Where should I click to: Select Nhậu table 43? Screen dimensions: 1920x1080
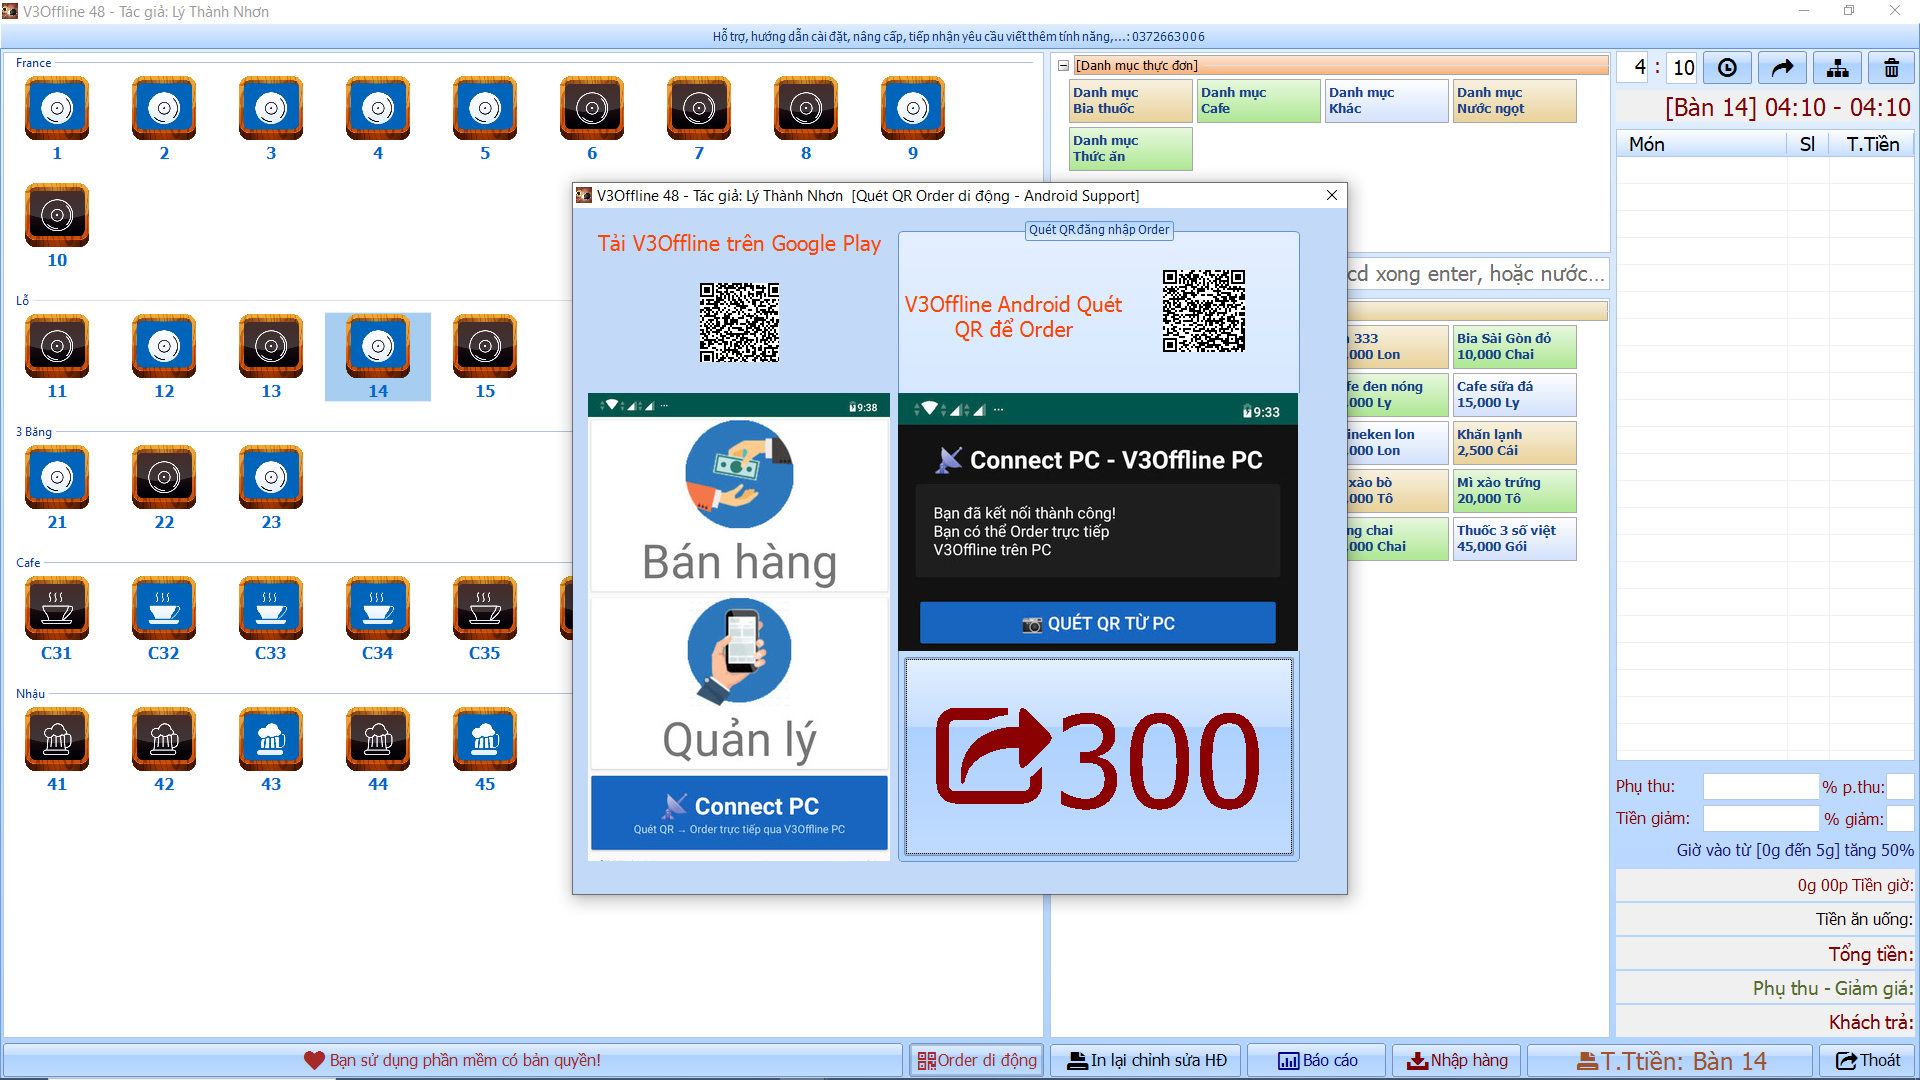[x=271, y=750]
